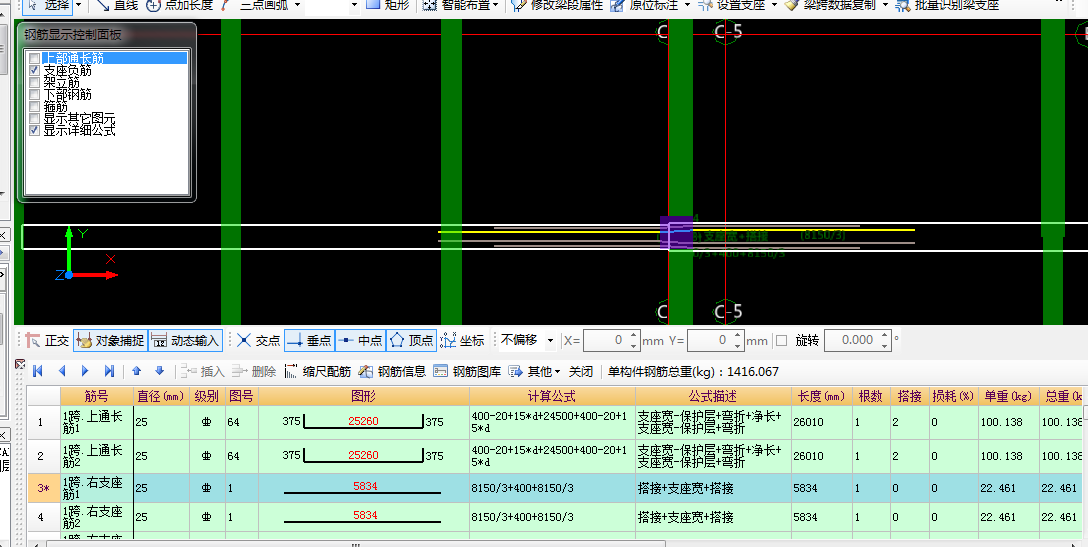Check 箍筋 display option
This screenshot has height=547, width=1088.
pyautogui.click(x=34, y=106)
